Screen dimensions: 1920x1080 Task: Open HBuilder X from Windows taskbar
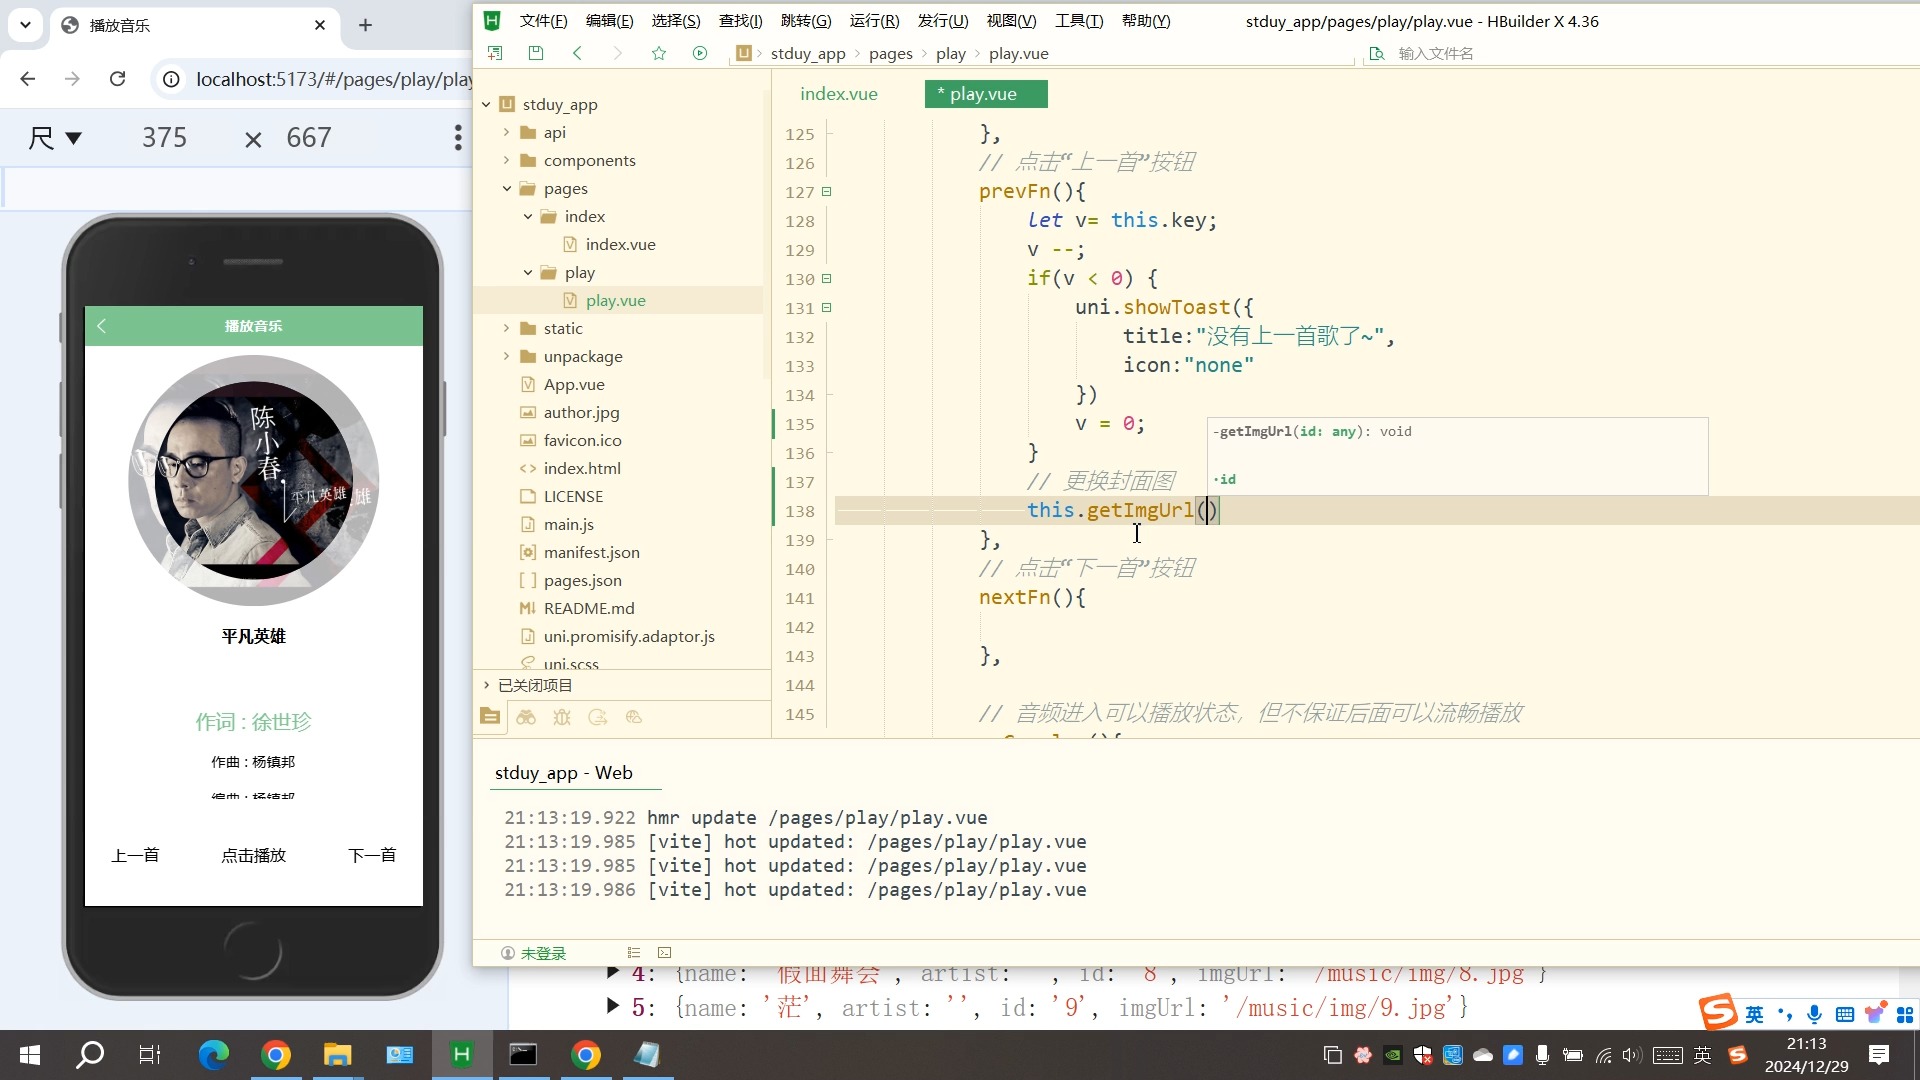click(461, 1054)
